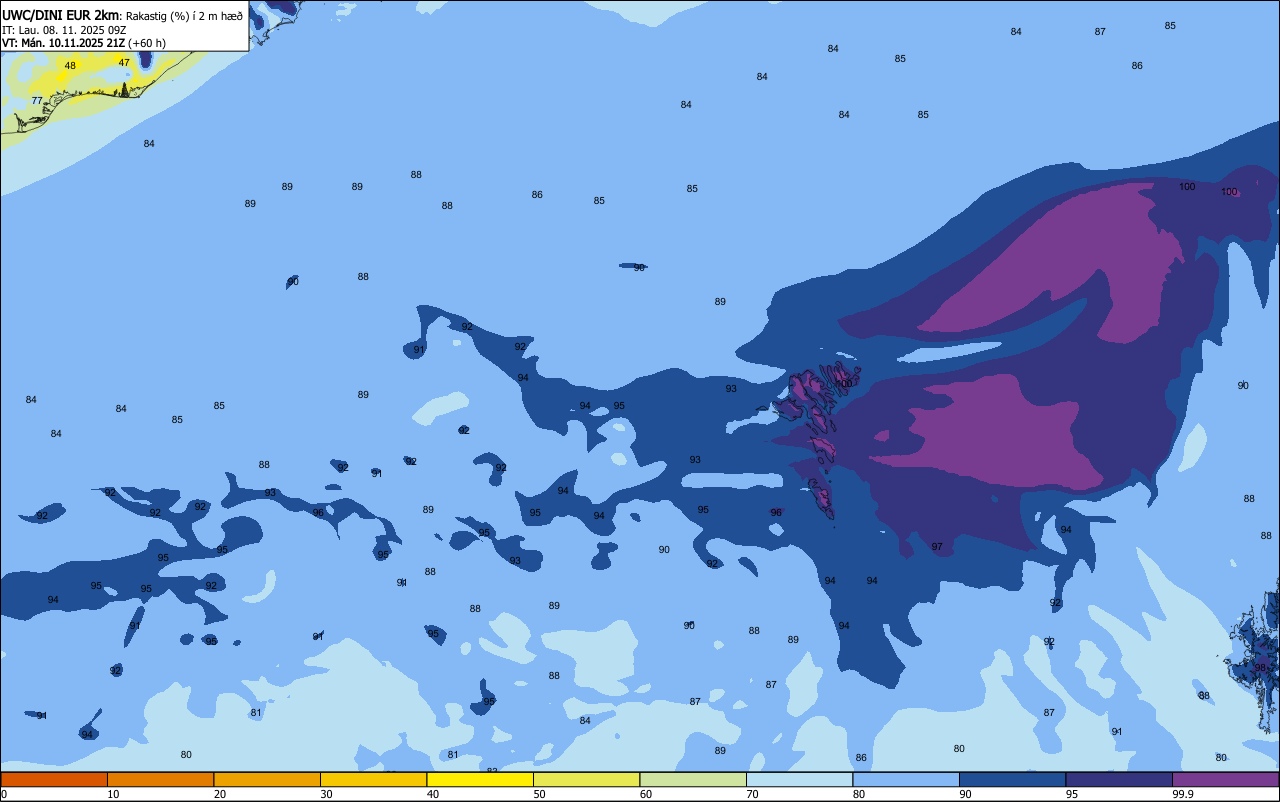Click the 0–10 dark orange legend swatch
1280x802 pixels.
(x=54, y=779)
